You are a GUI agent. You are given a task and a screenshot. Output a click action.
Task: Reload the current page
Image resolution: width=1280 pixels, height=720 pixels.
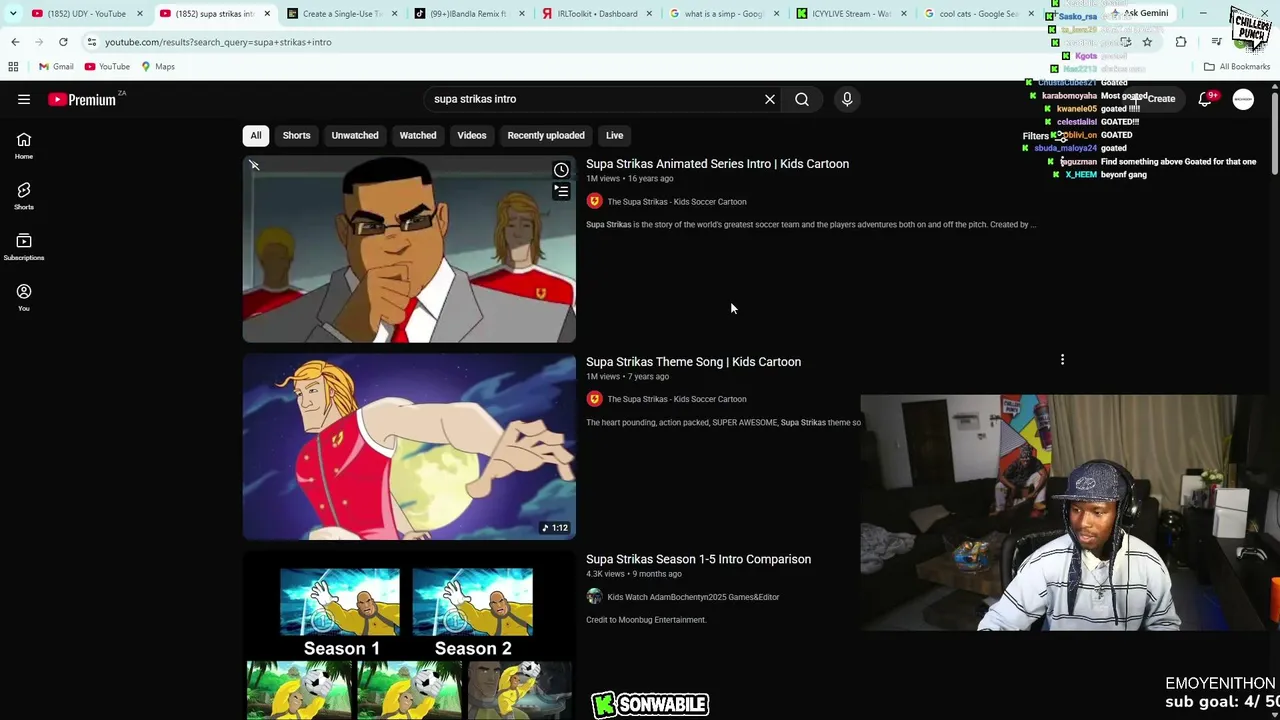[63, 42]
